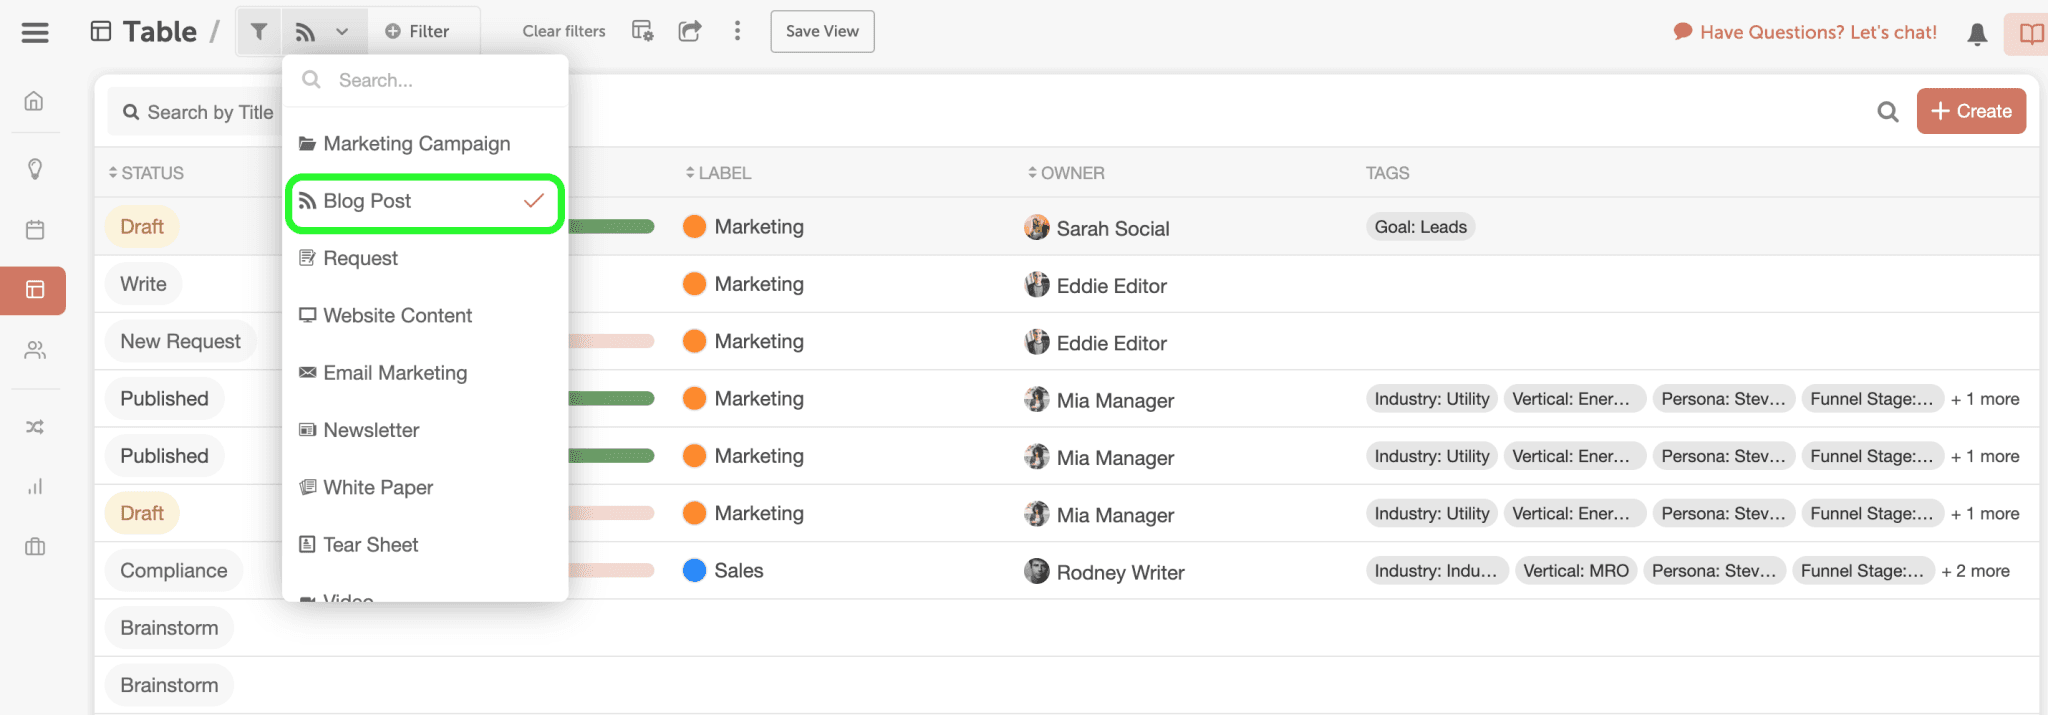Select Newsletter from the type list
Image resolution: width=2048 pixels, height=715 pixels.
pyautogui.click(x=371, y=430)
